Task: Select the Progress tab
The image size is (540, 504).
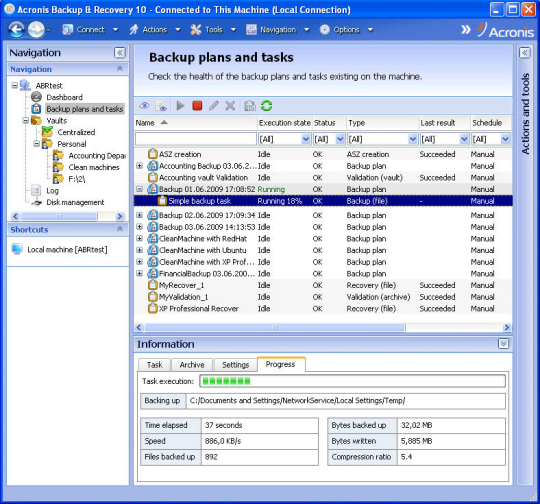Action: [x=281, y=364]
